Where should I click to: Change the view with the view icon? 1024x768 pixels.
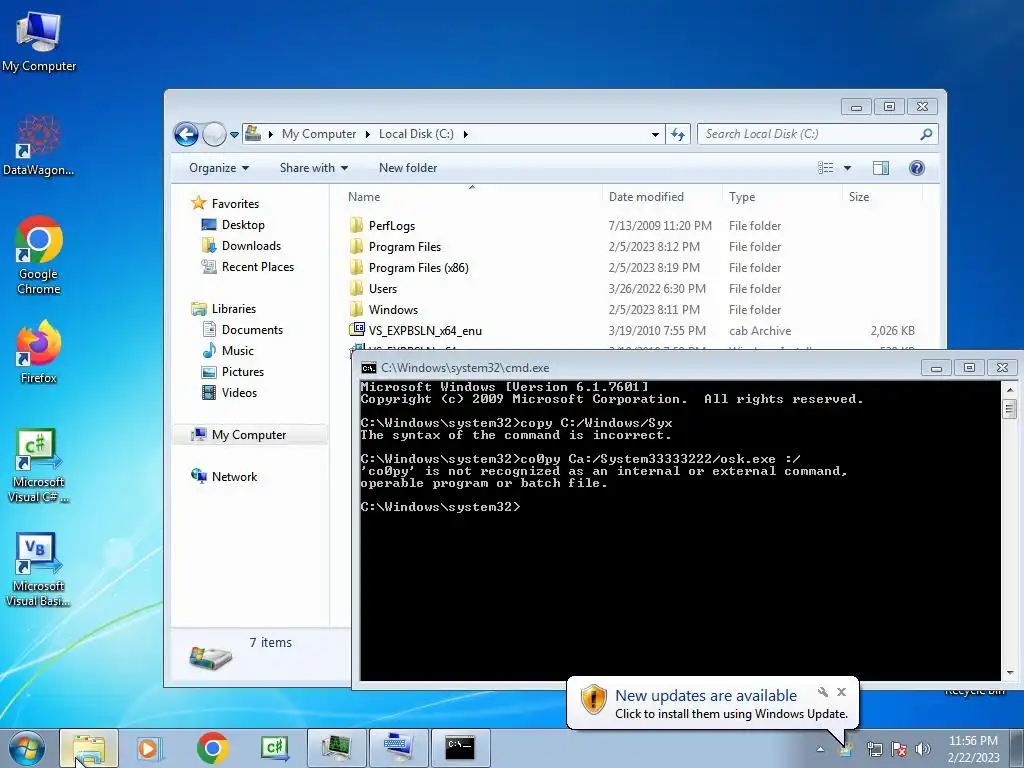825,168
